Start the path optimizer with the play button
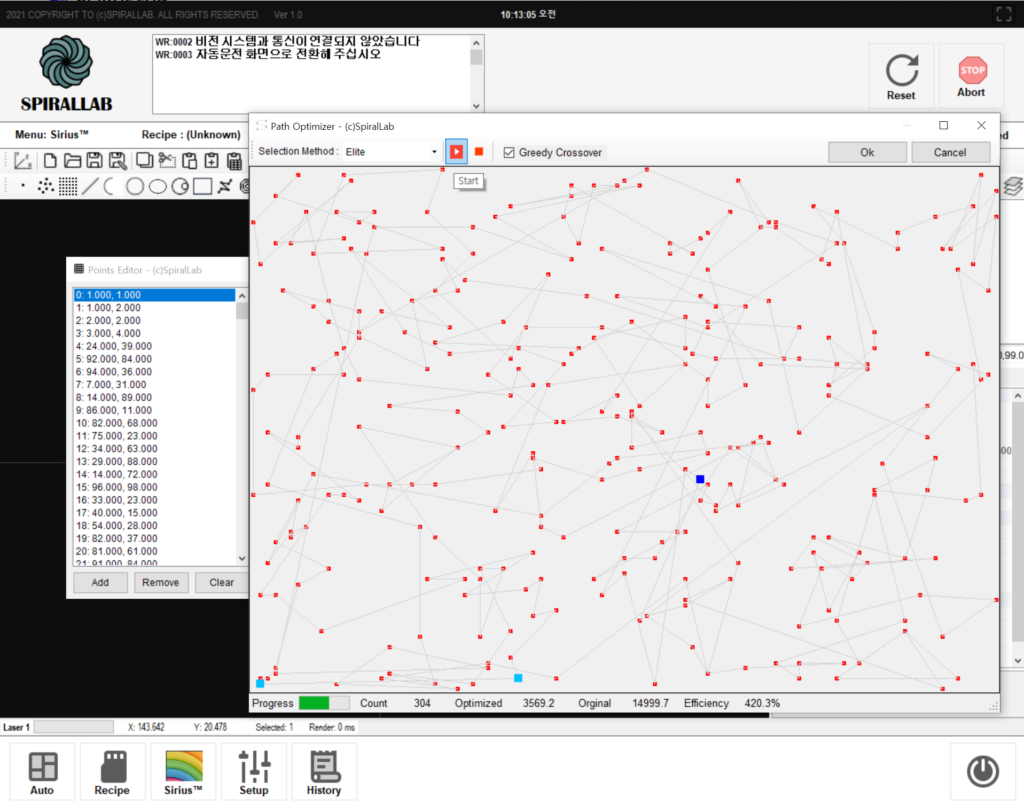 [x=457, y=151]
